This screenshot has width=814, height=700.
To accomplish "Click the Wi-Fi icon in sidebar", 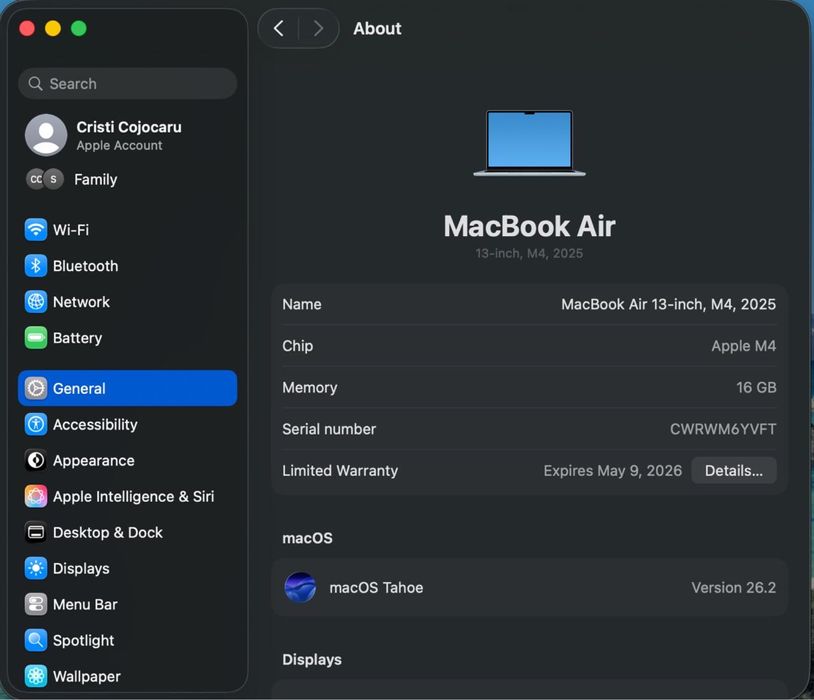I will [x=36, y=230].
